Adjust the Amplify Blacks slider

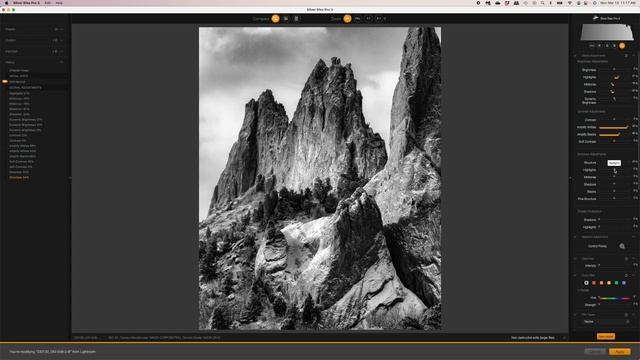[614, 134]
